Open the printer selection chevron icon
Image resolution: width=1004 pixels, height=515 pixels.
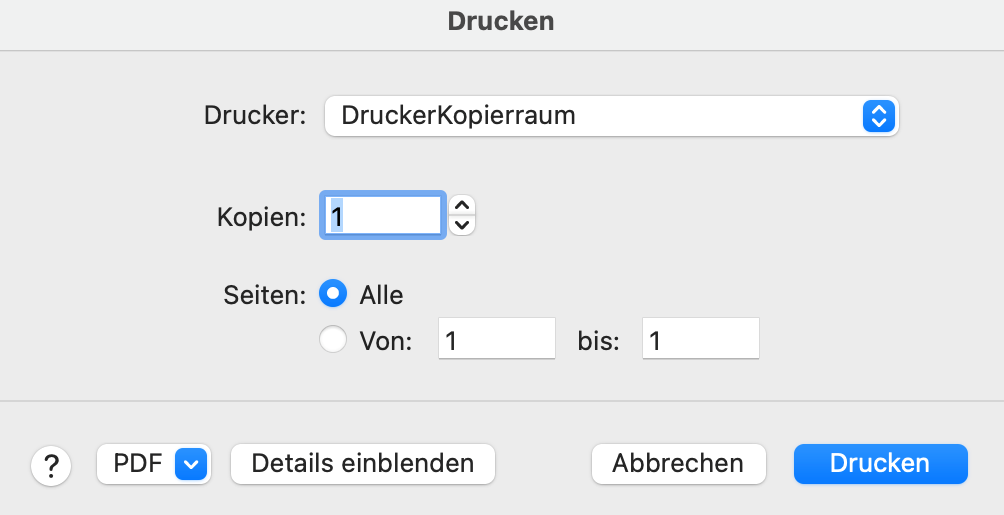(878, 116)
